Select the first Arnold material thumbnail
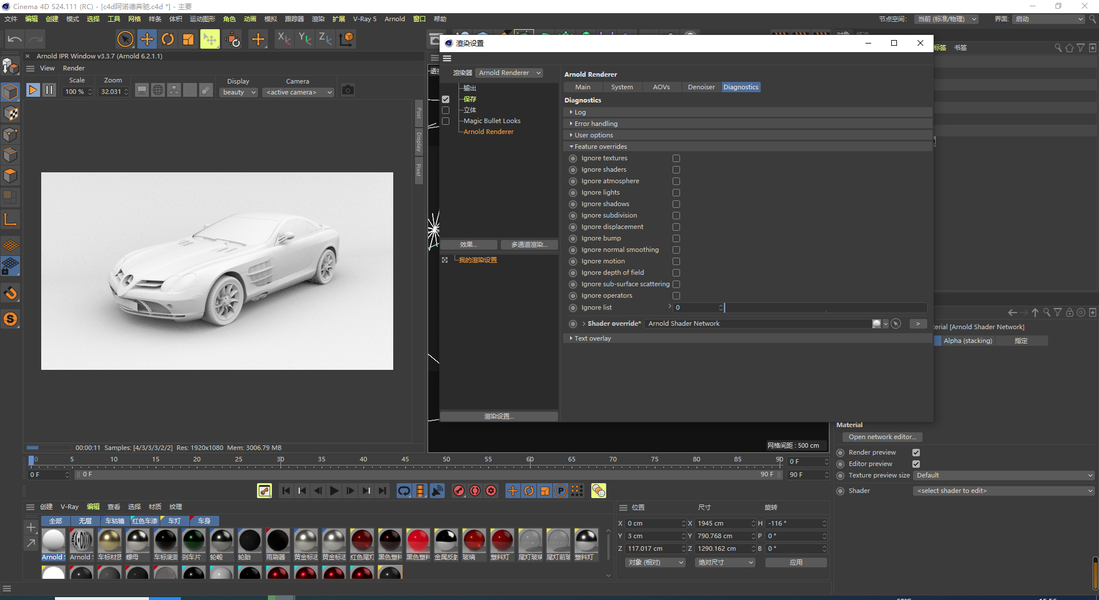The height and width of the screenshot is (600, 1099). click(53, 541)
